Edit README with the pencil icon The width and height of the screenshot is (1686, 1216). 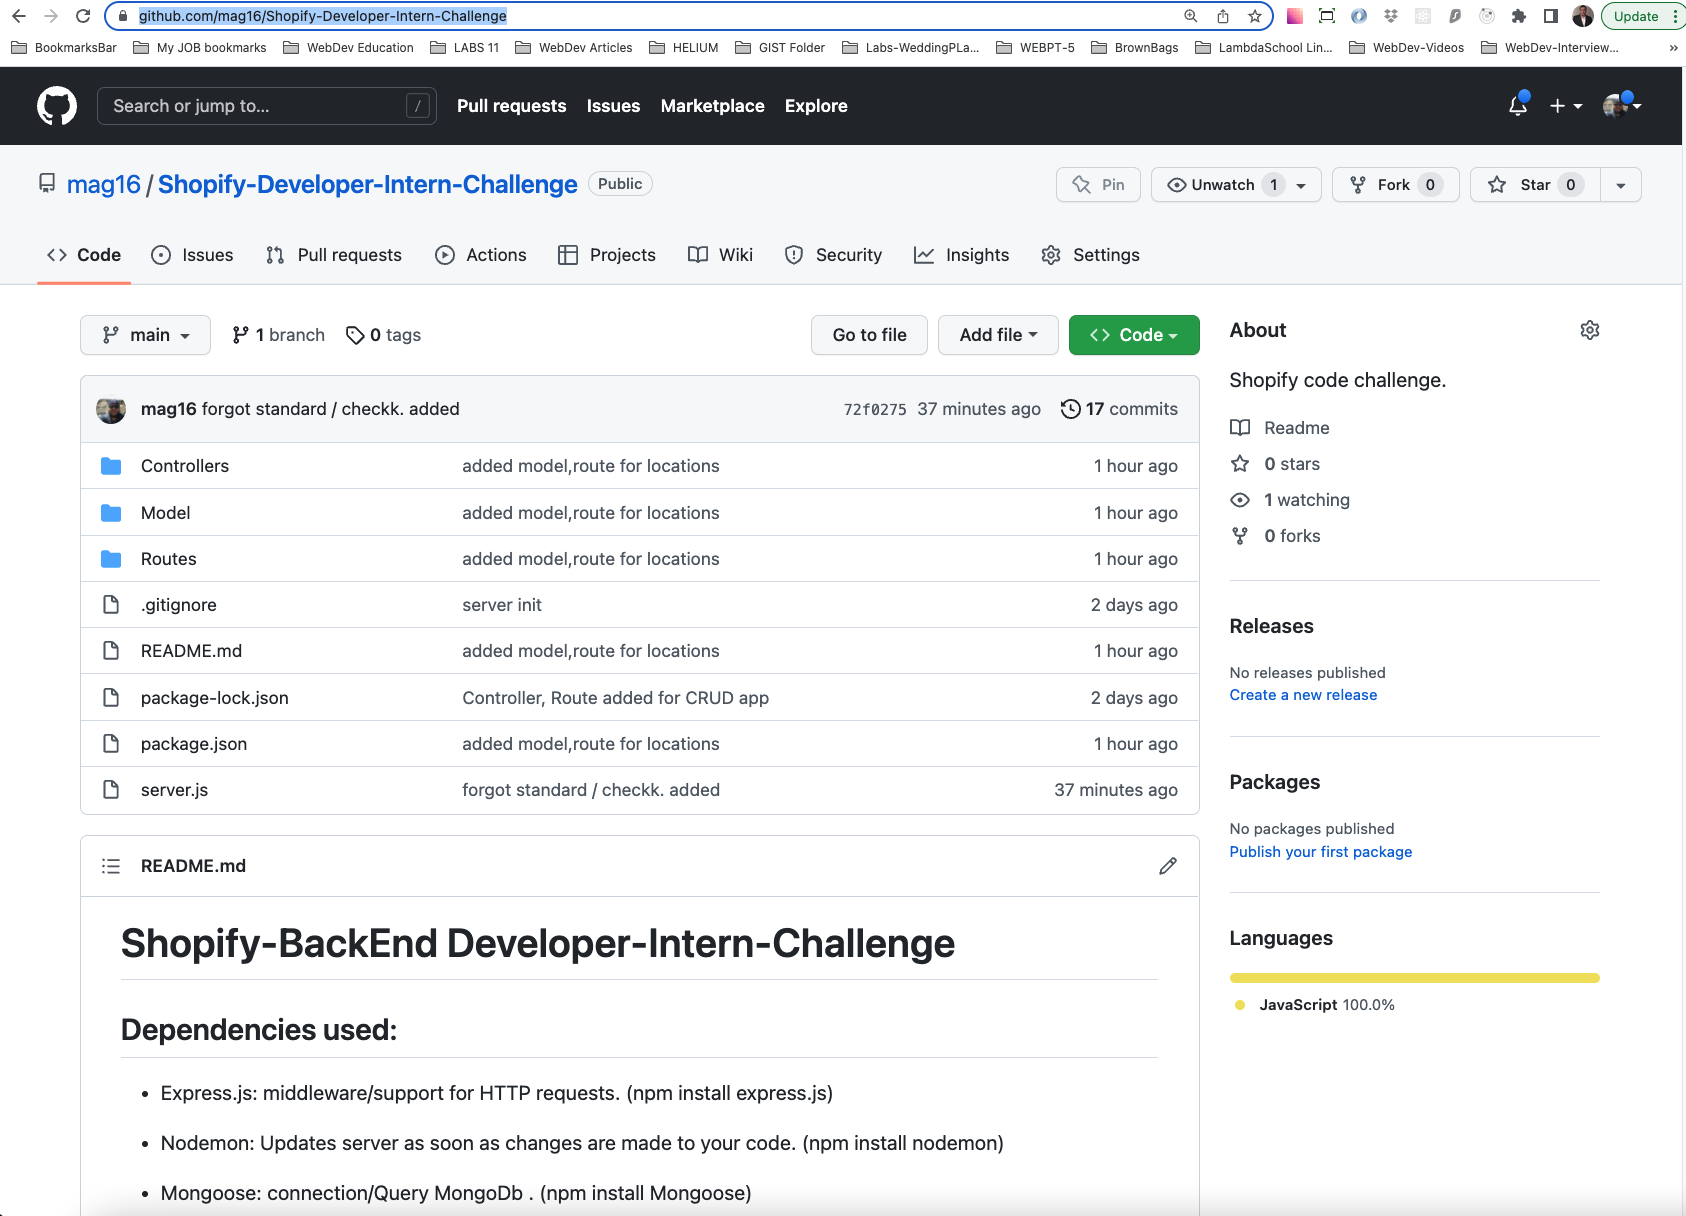click(x=1167, y=866)
